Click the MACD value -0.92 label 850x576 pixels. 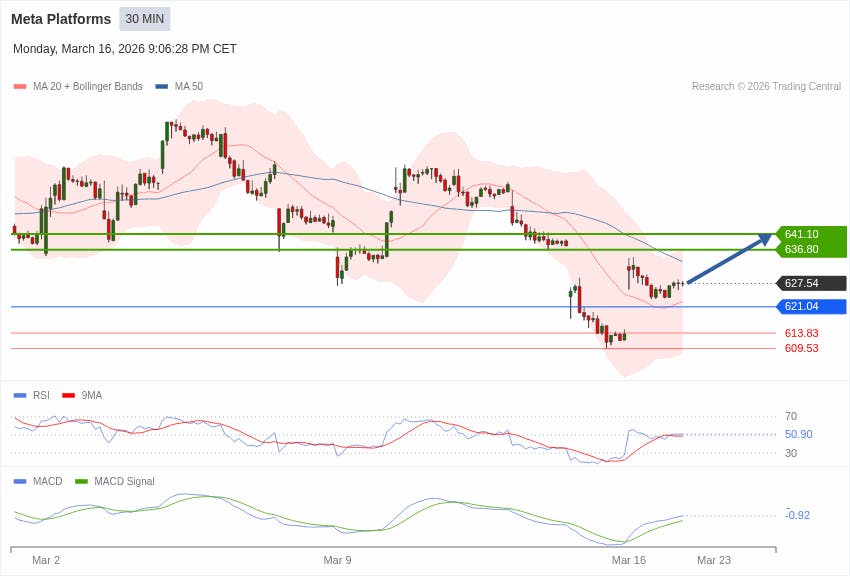pyautogui.click(x=797, y=515)
